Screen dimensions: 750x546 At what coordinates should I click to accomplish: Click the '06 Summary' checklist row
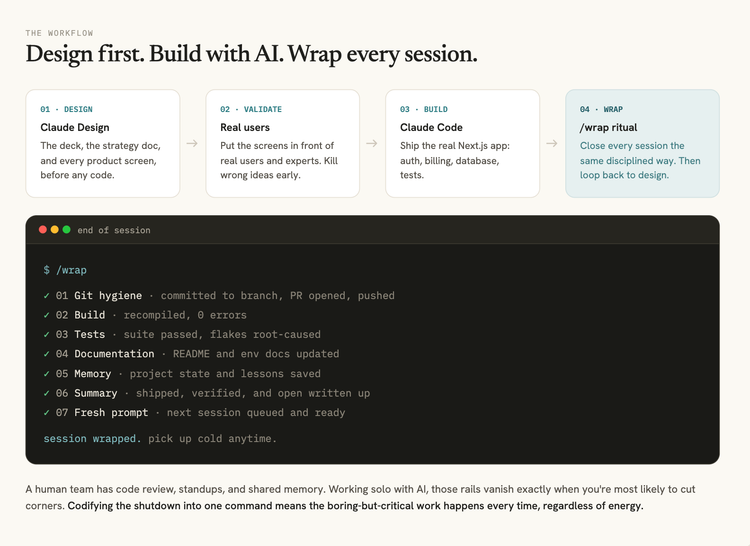[207, 393]
